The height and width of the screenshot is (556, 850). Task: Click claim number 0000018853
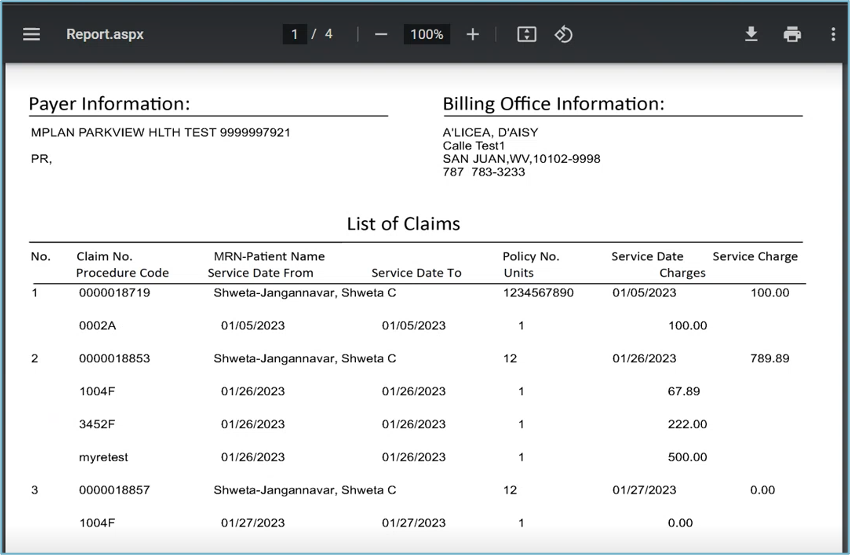coord(114,358)
